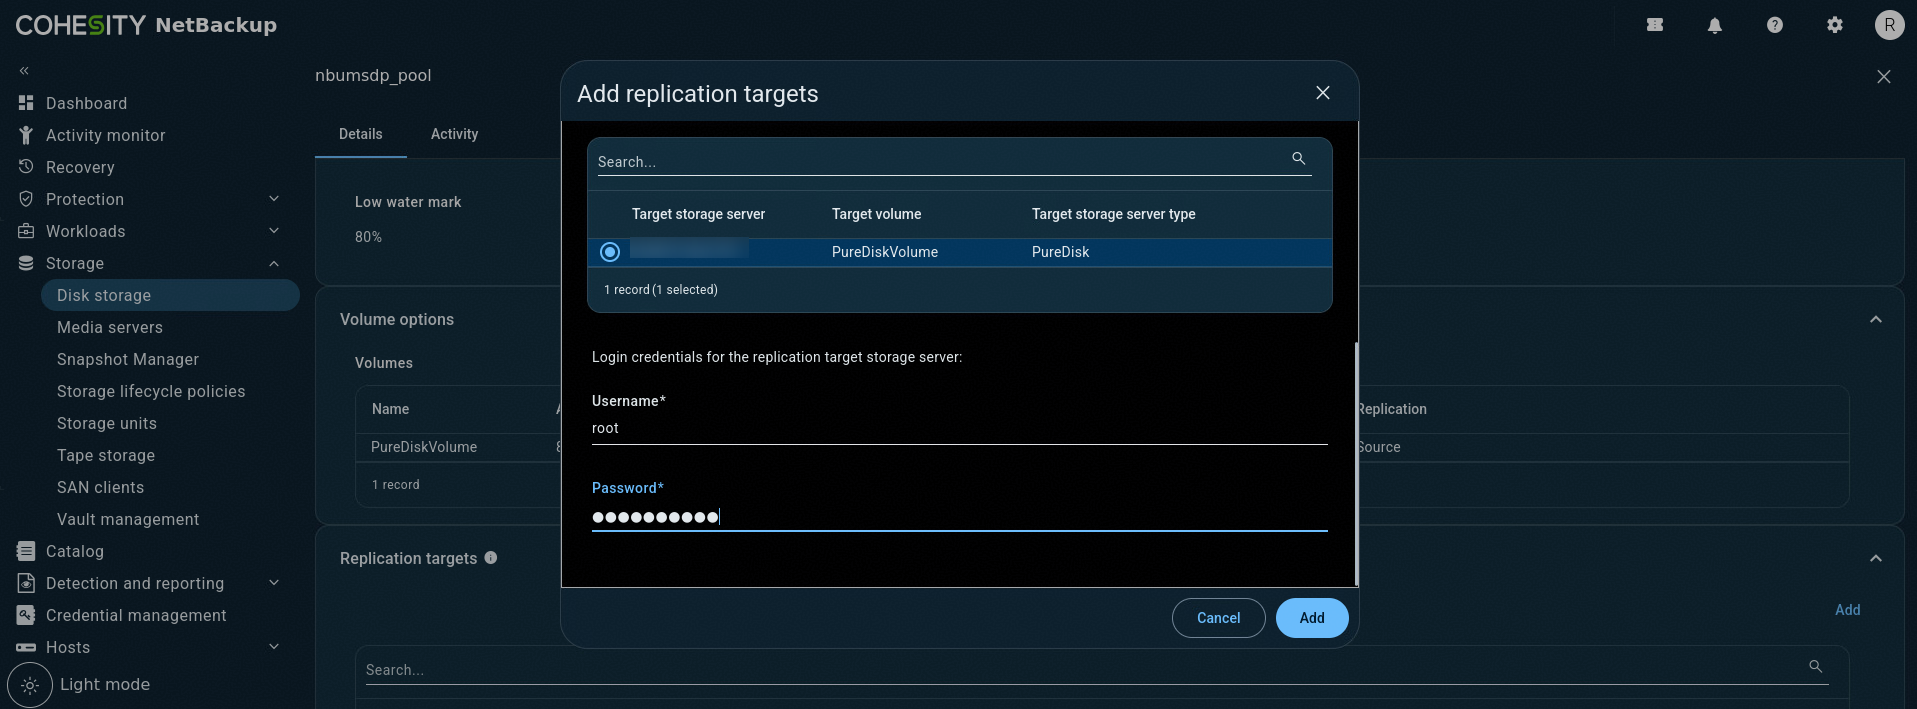Open Snapshot Manager in sidebar
This screenshot has height=709, width=1917.
[x=128, y=359]
